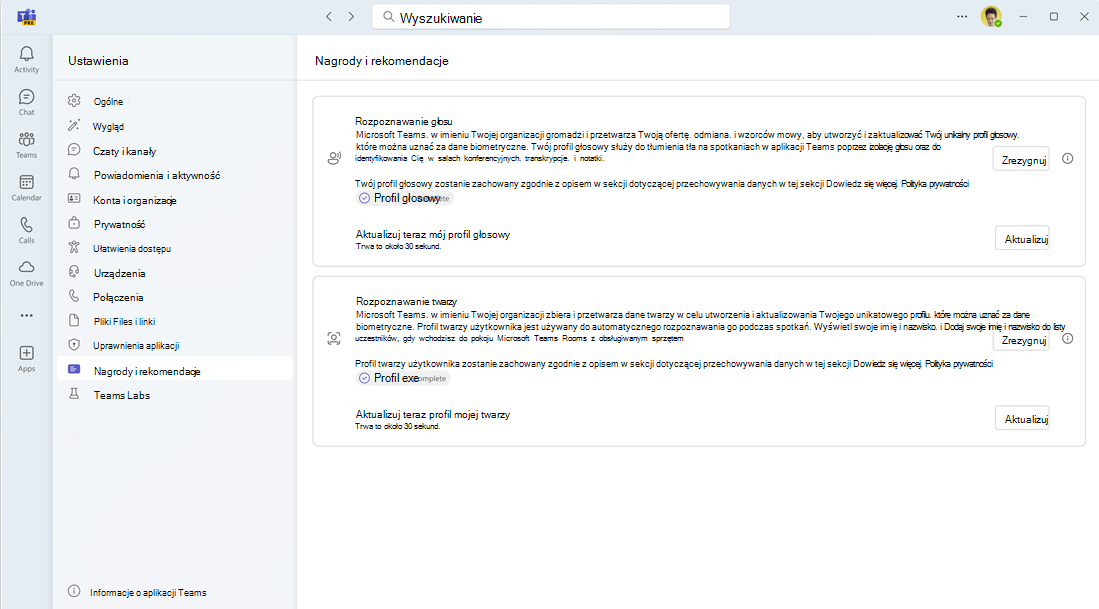This screenshot has height=609, width=1099.
Task: Open the Chat icon in sidebar
Action: (x=27, y=97)
